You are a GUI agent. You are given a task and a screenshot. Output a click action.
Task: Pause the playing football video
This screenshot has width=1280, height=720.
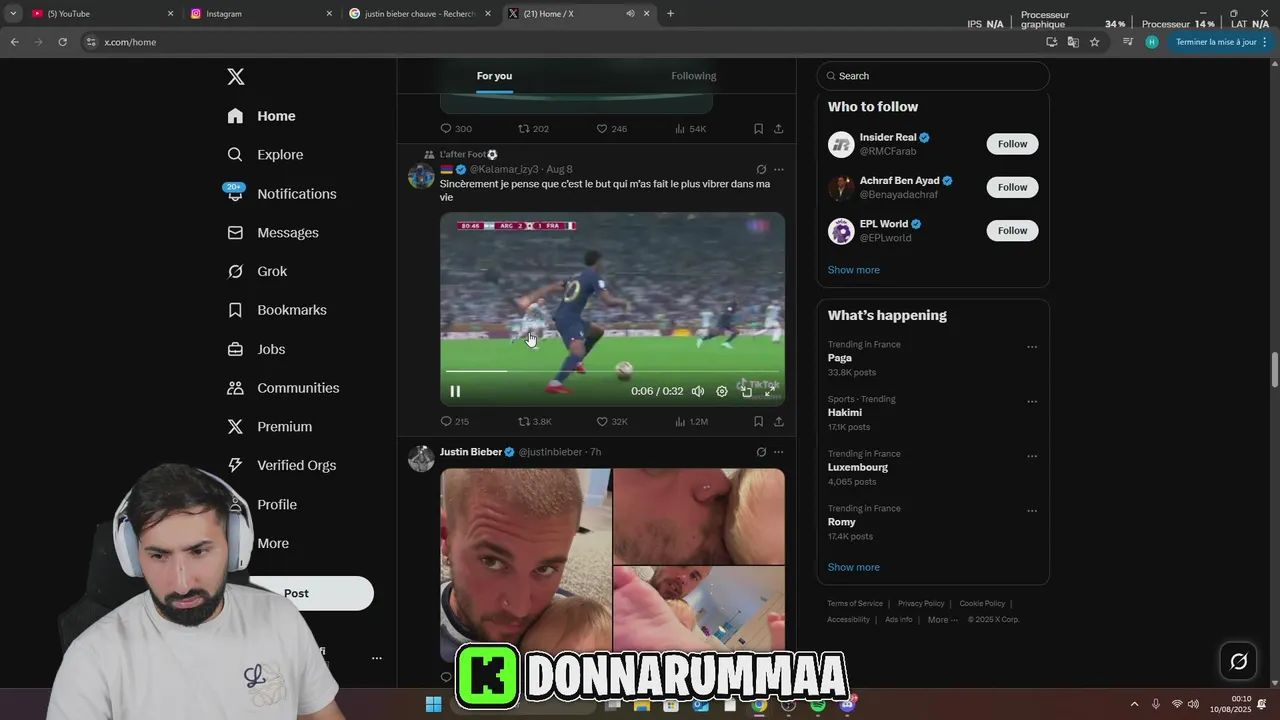pyautogui.click(x=455, y=391)
